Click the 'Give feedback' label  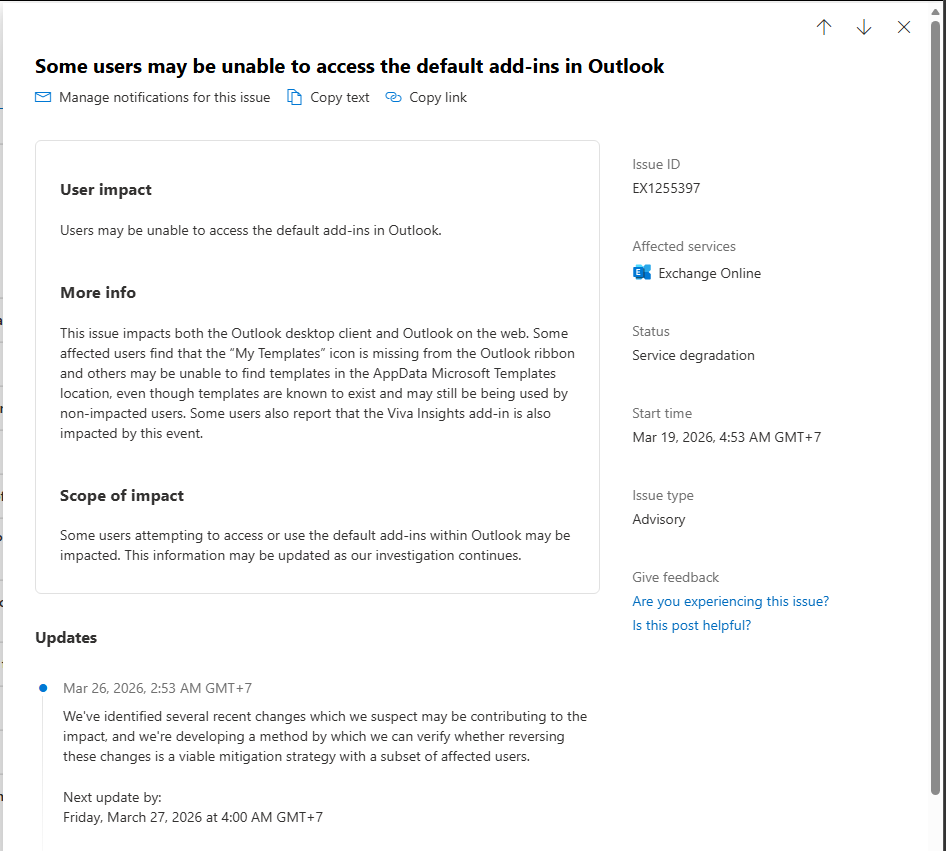(676, 577)
